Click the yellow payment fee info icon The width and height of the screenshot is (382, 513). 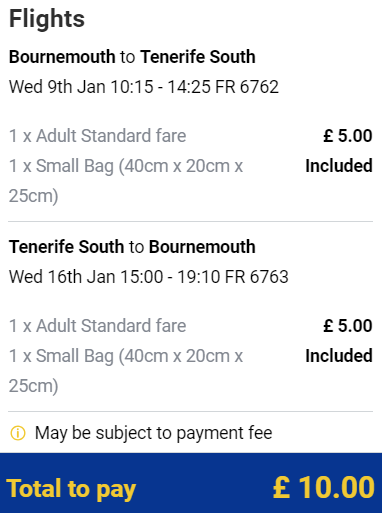pyautogui.click(x=18, y=433)
